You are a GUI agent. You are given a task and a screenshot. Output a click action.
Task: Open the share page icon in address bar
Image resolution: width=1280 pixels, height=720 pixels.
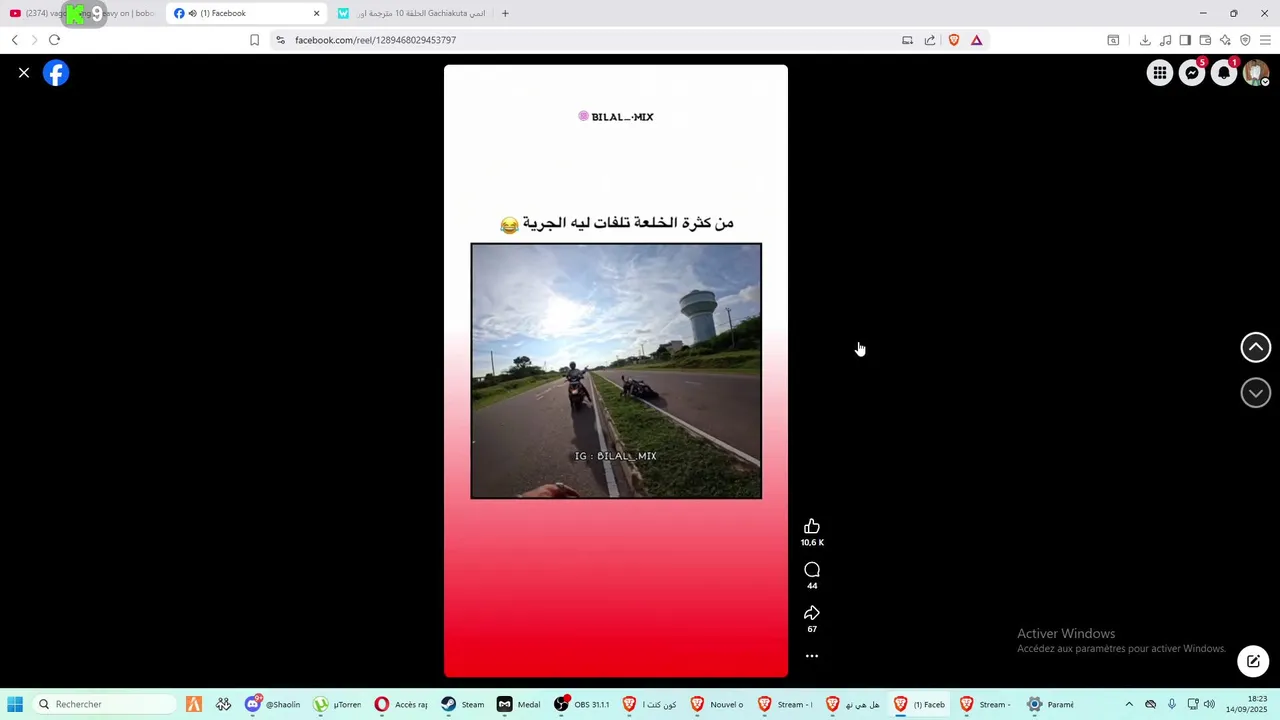pos(930,40)
